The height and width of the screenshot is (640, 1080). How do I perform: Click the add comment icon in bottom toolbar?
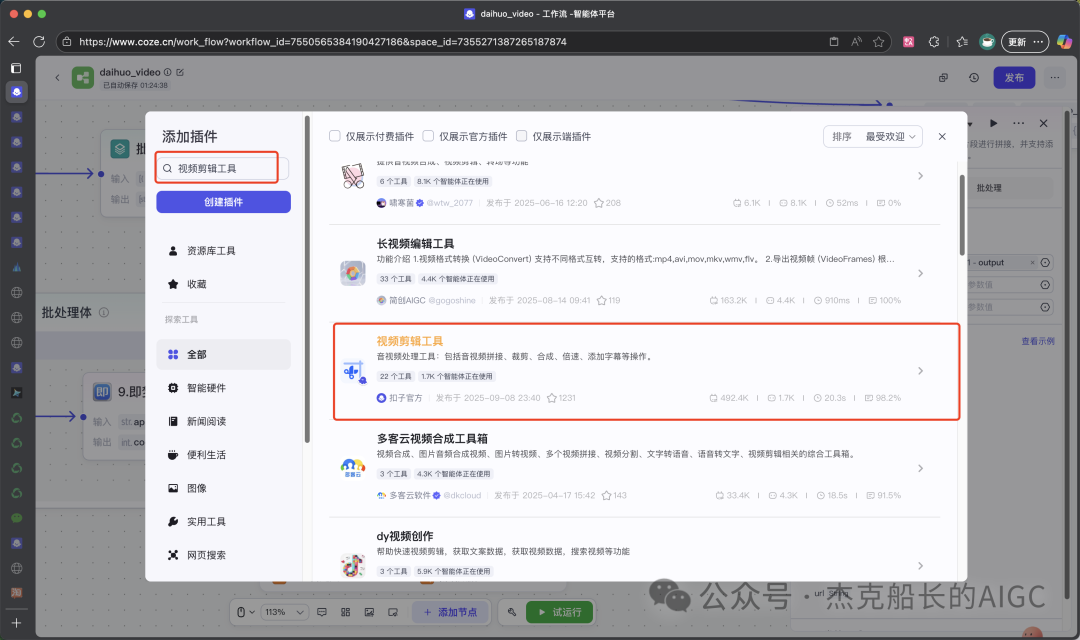pos(322,612)
